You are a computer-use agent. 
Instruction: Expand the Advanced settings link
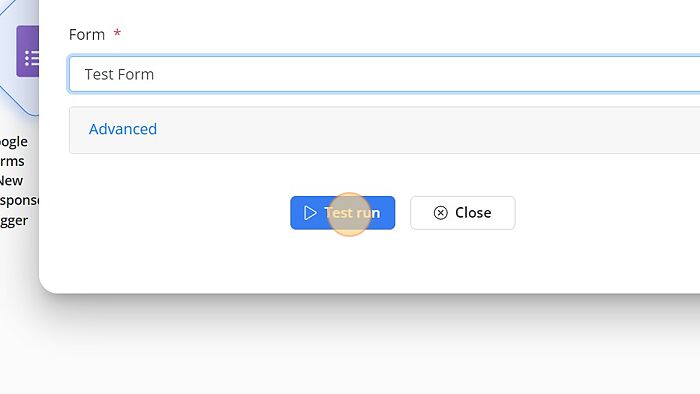(x=123, y=129)
